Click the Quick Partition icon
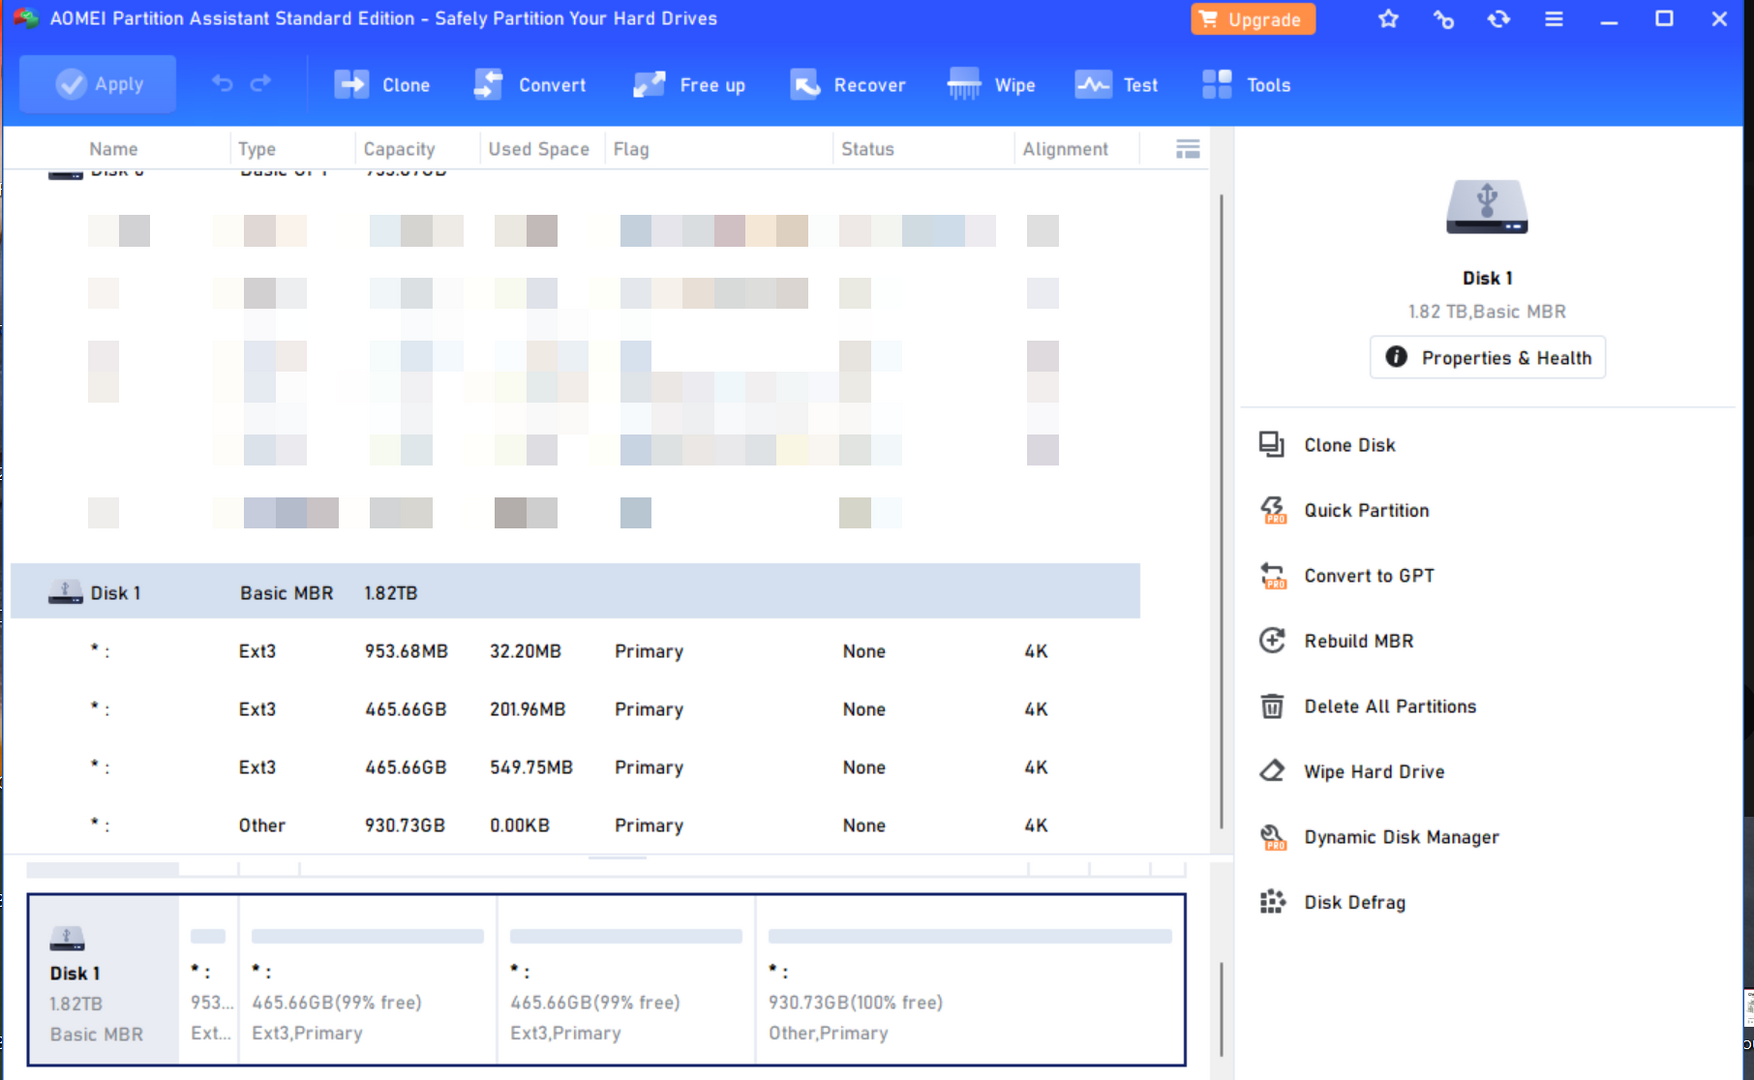Viewport: 1754px width, 1080px height. tap(1272, 510)
